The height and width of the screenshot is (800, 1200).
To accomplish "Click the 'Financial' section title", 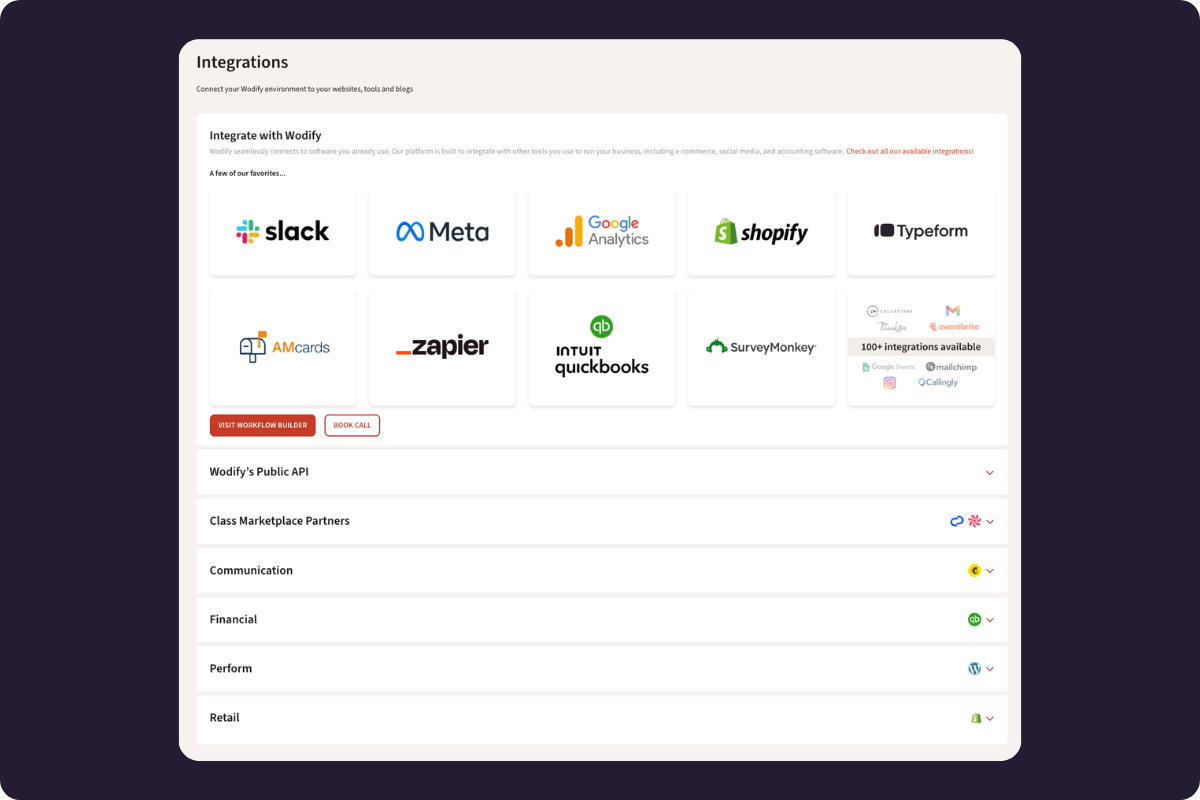I will point(233,619).
